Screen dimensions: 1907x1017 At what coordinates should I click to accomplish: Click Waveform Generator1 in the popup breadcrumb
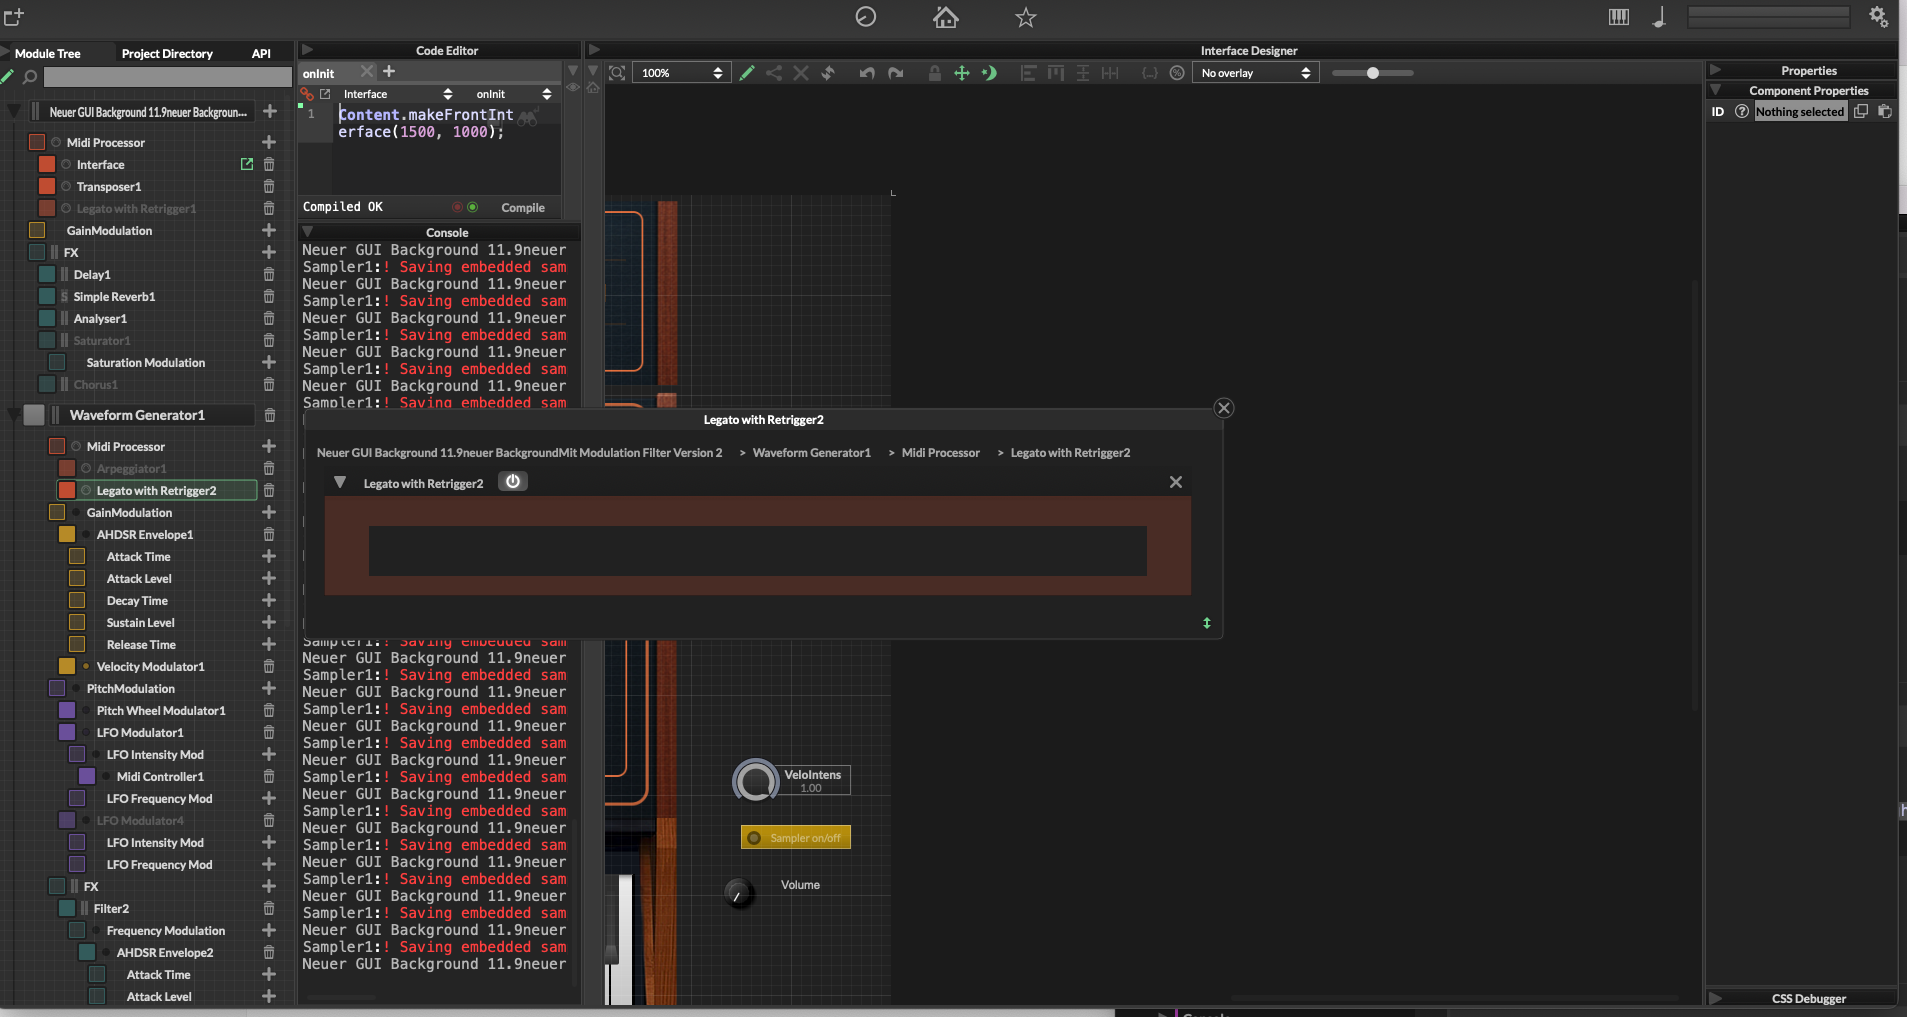[x=811, y=453]
